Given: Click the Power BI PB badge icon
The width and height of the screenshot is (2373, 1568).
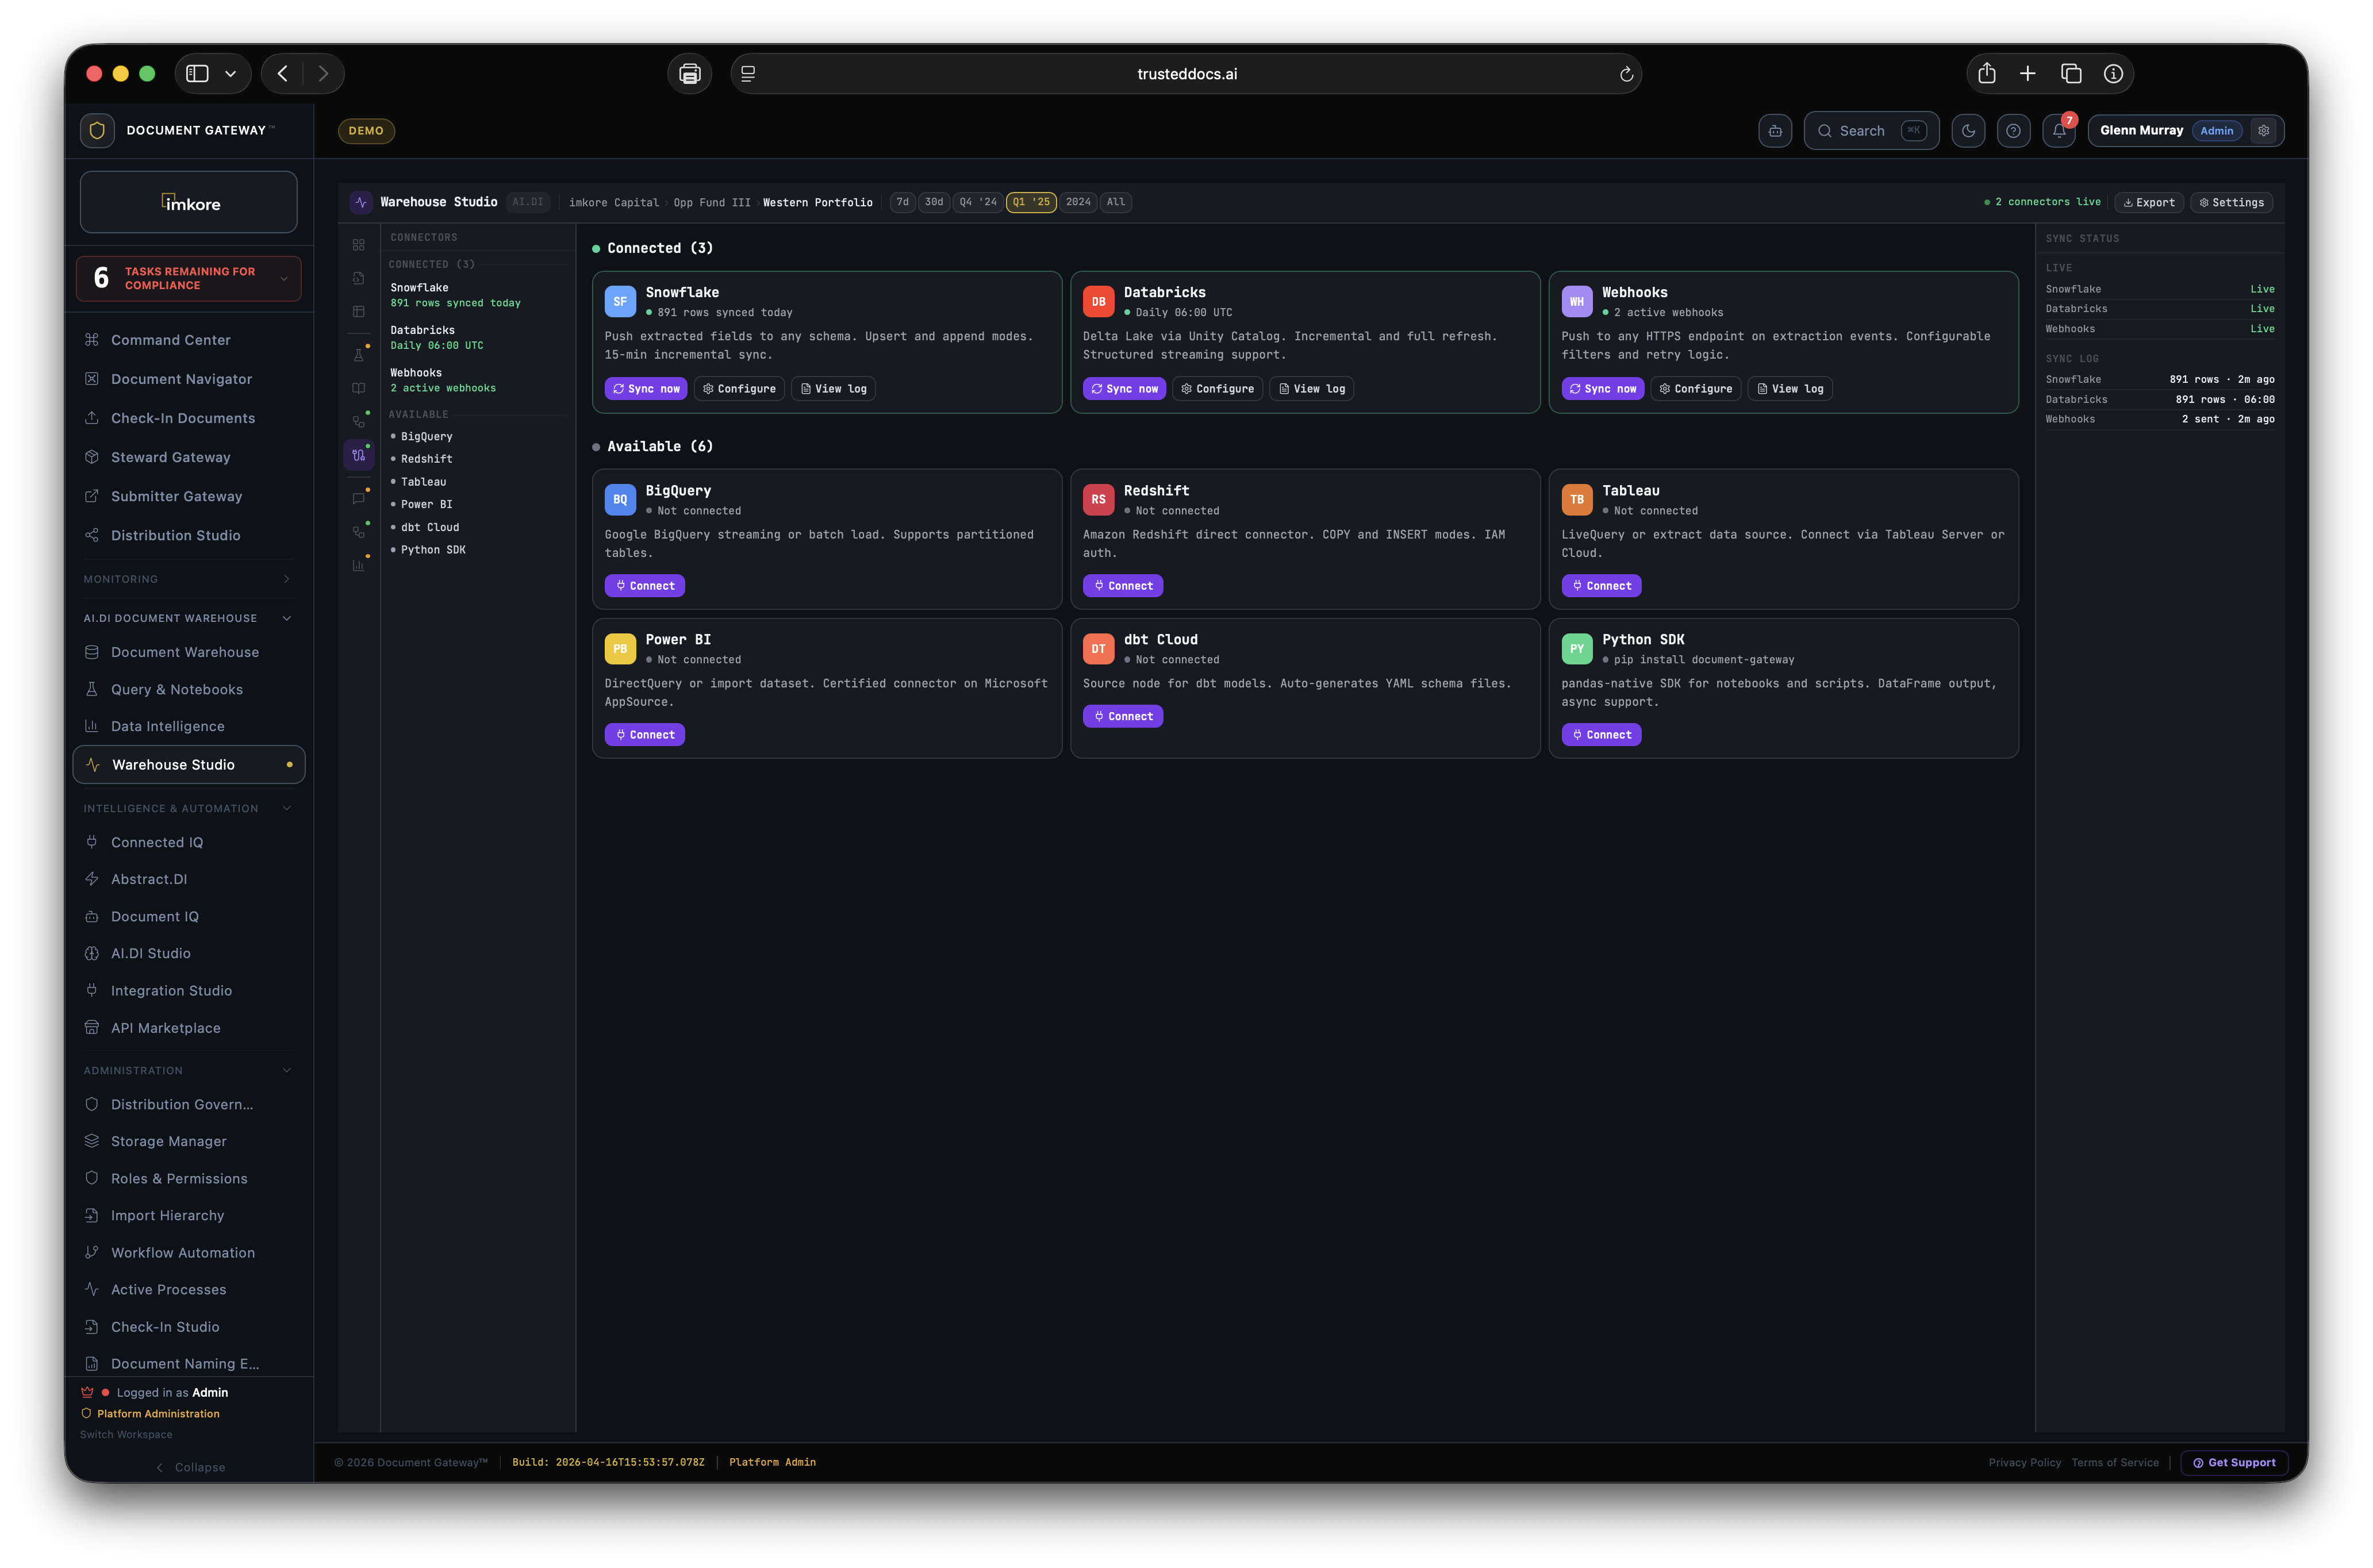Looking at the screenshot, I should pos(620,648).
